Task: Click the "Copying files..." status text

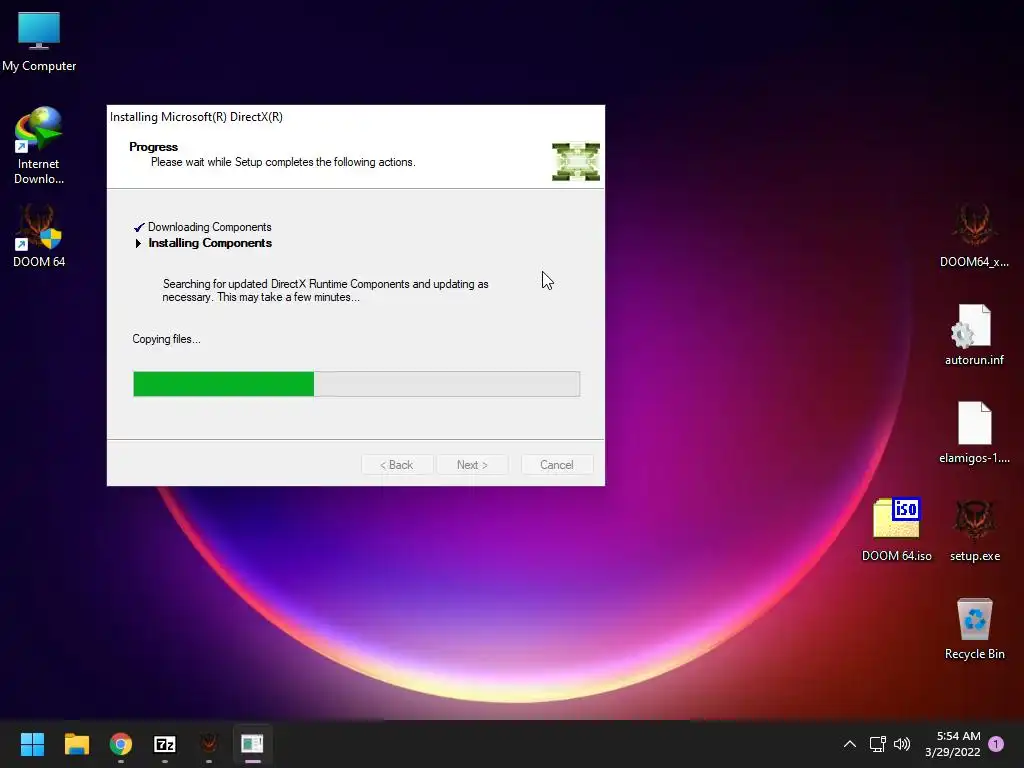Action: point(166,339)
